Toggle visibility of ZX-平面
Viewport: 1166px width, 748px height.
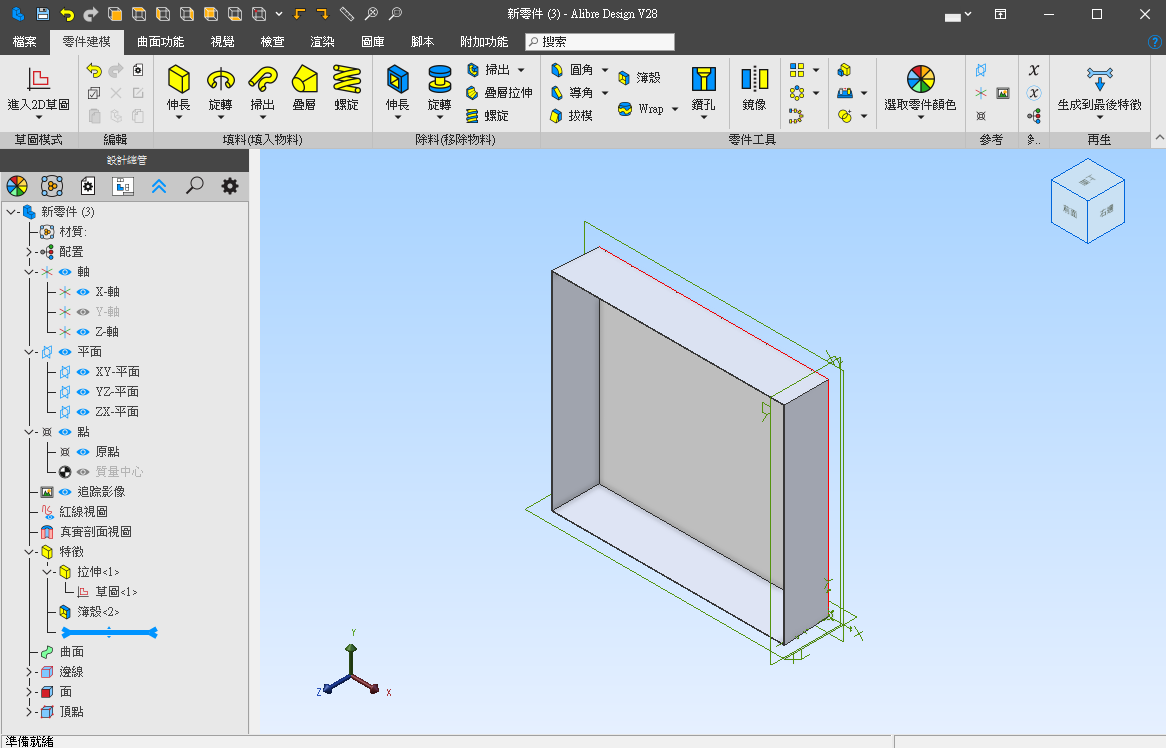[x=83, y=412]
